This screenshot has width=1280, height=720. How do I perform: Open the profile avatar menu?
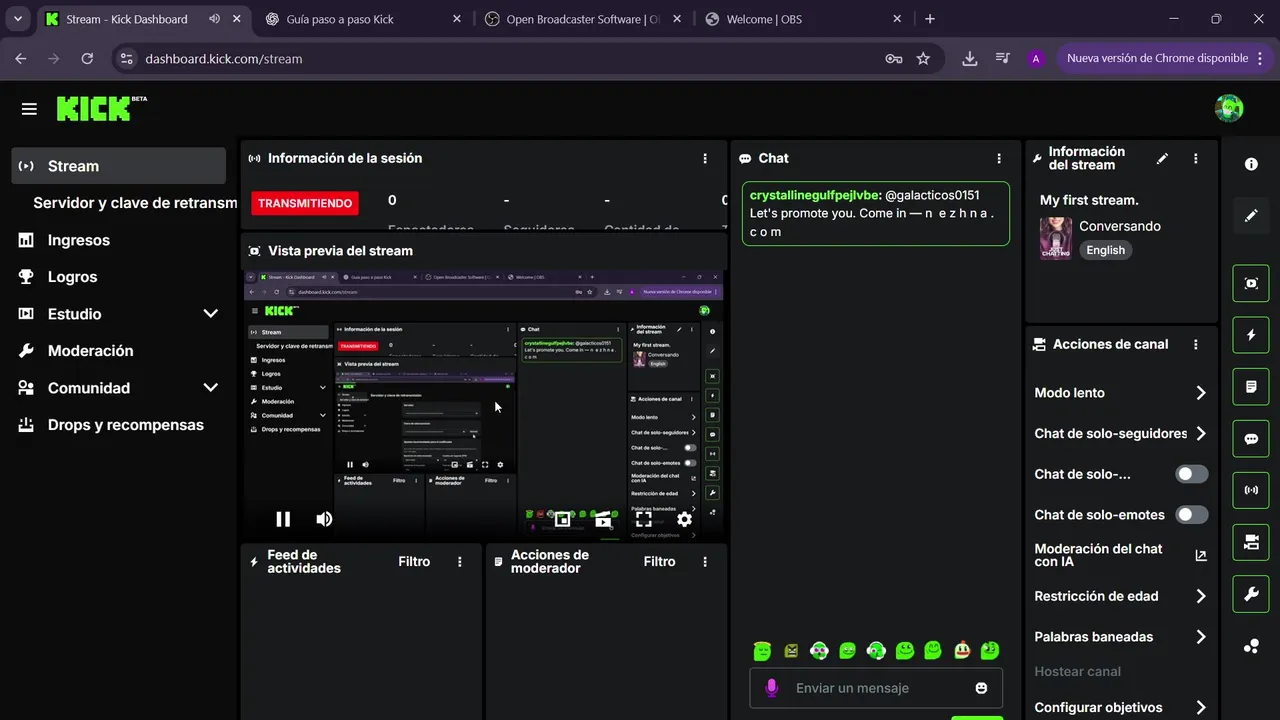[x=1229, y=108]
